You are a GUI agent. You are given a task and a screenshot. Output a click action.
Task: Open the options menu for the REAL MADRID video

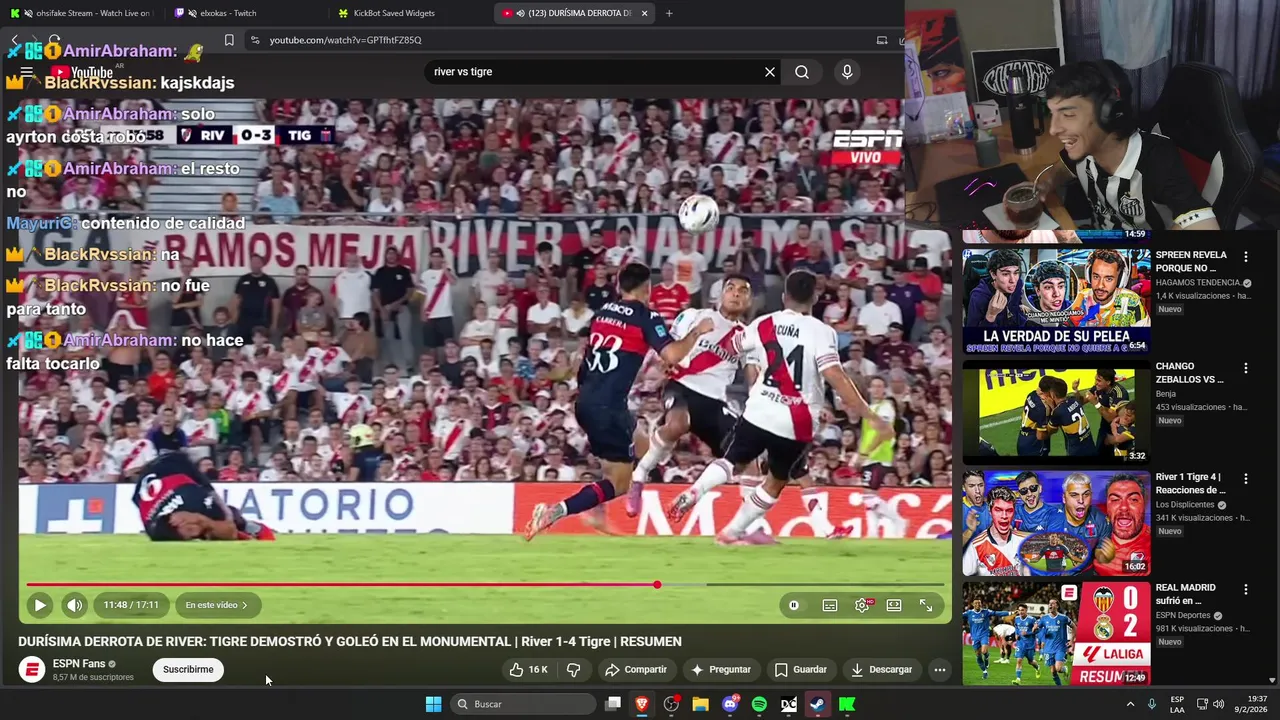tap(1246, 590)
